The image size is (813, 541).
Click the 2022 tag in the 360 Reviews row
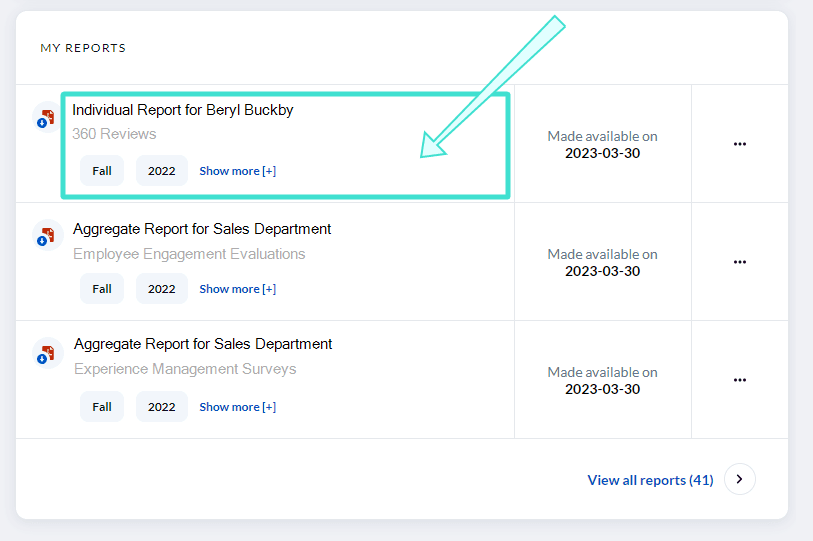point(162,171)
